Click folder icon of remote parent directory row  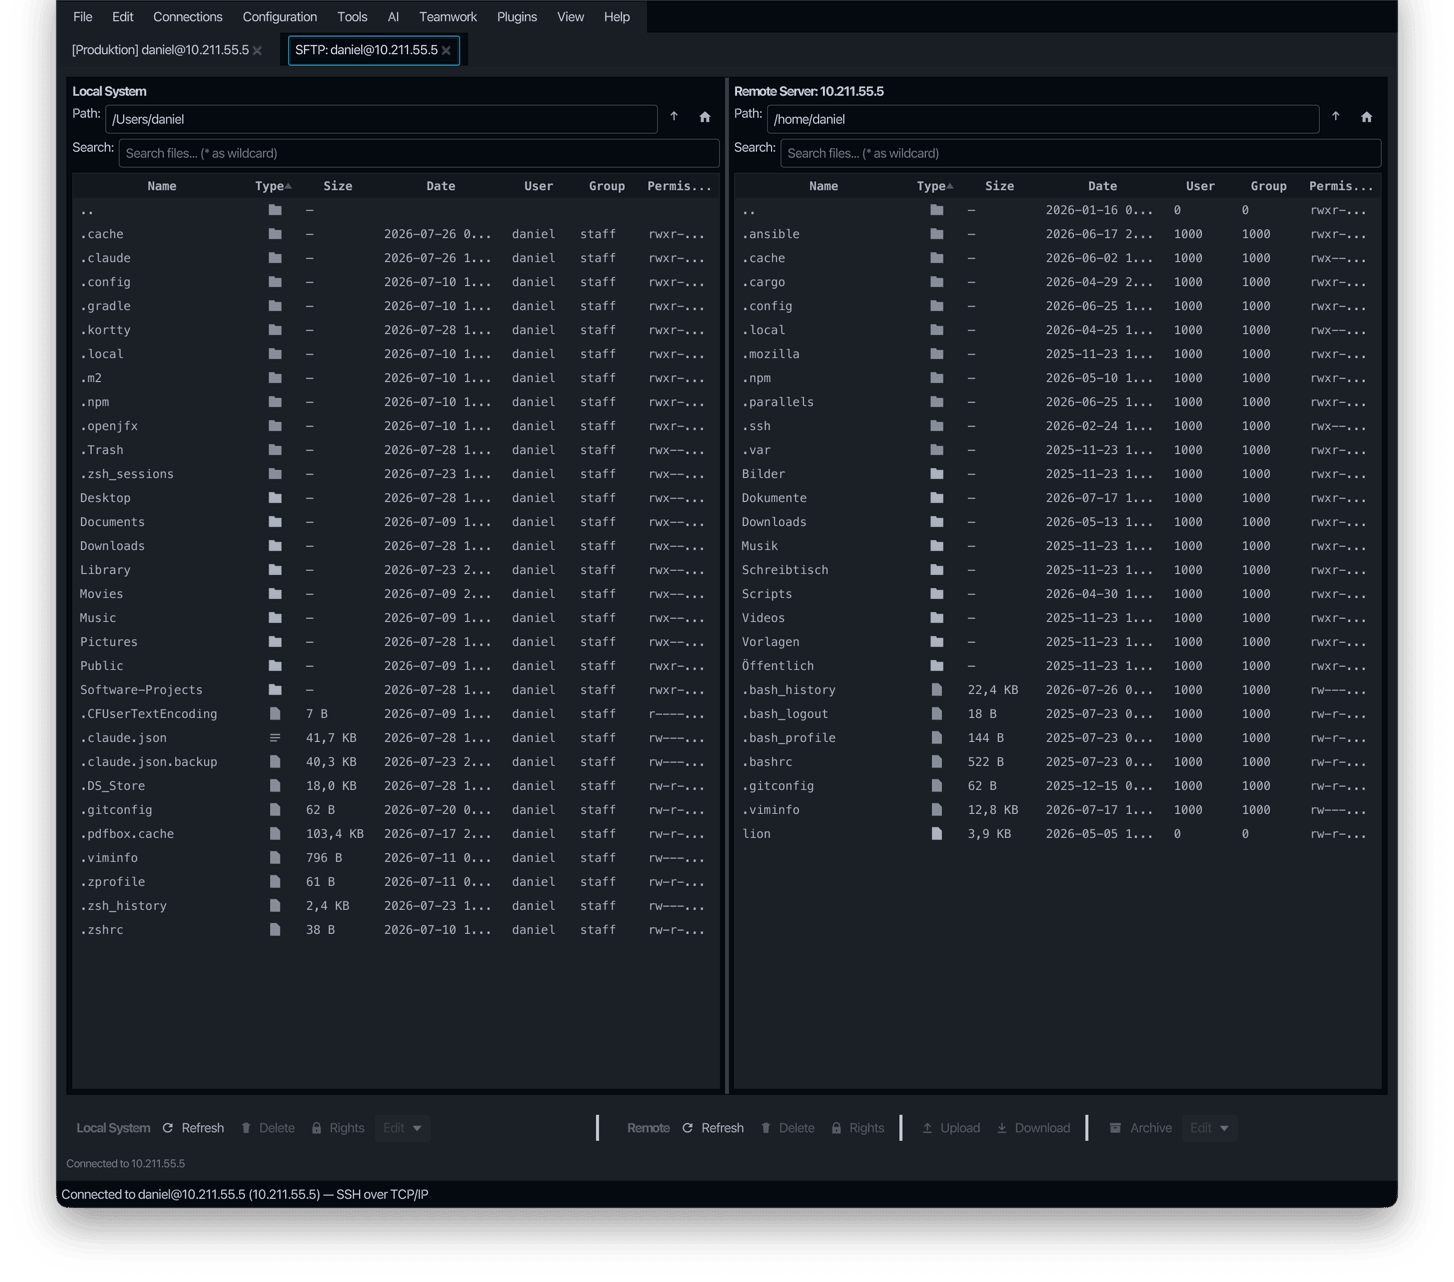[937, 210]
